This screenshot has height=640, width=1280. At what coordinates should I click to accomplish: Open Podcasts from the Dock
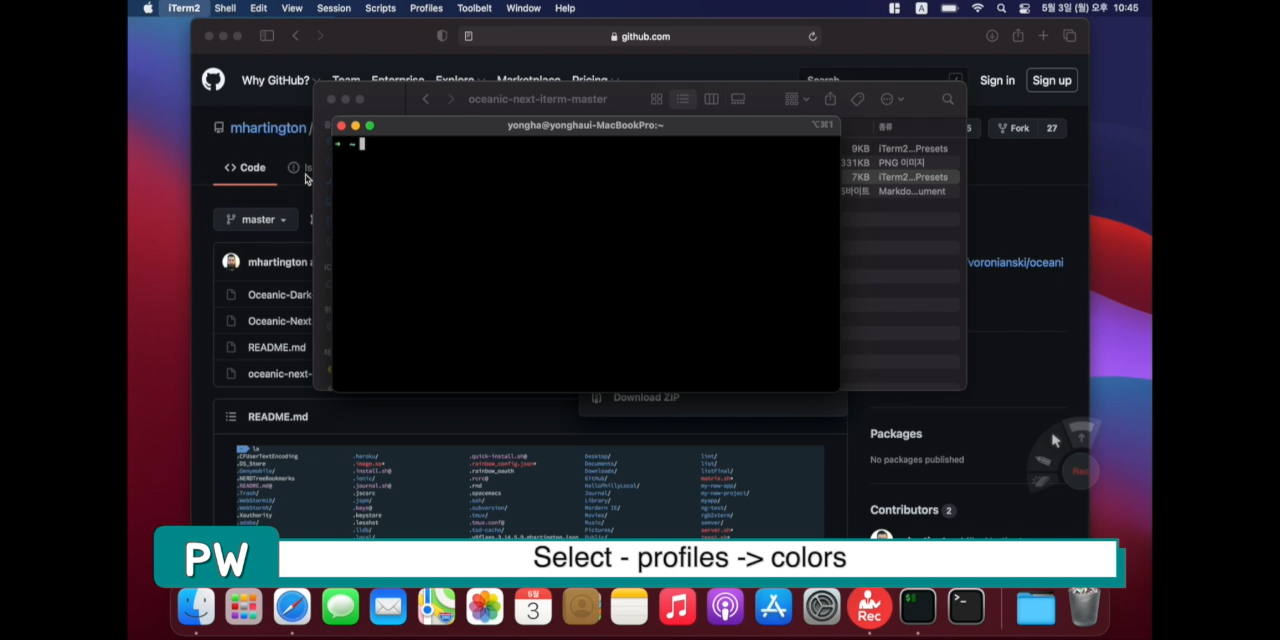click(725, 607)
